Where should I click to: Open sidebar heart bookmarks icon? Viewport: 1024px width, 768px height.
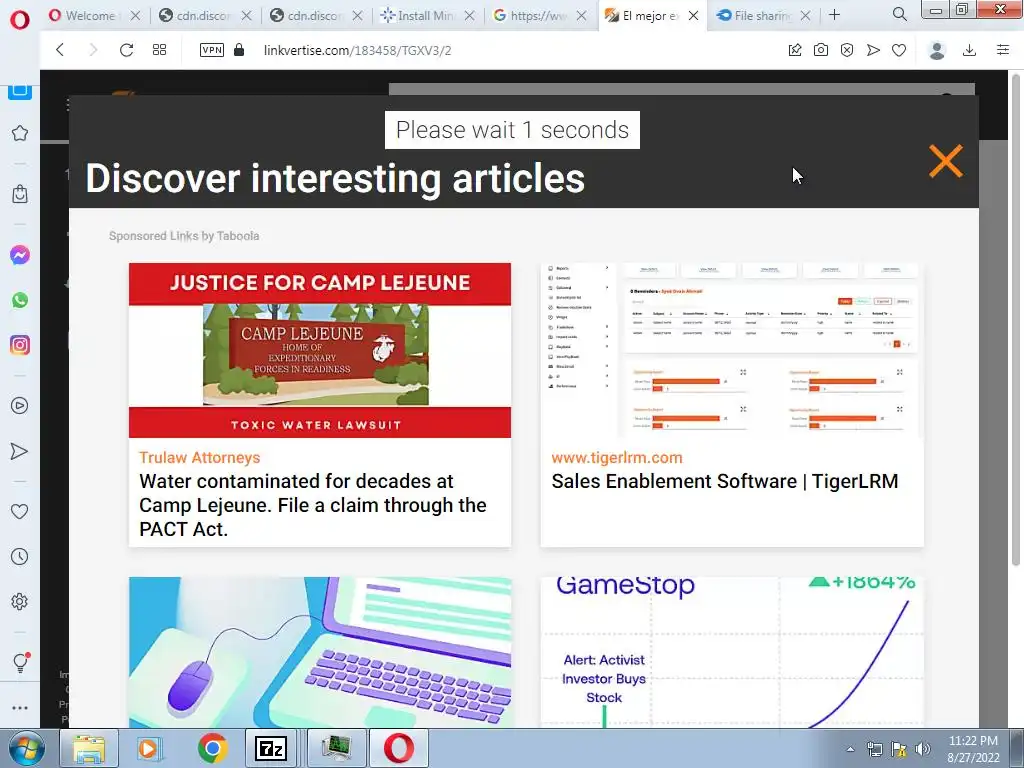point(20,511)
